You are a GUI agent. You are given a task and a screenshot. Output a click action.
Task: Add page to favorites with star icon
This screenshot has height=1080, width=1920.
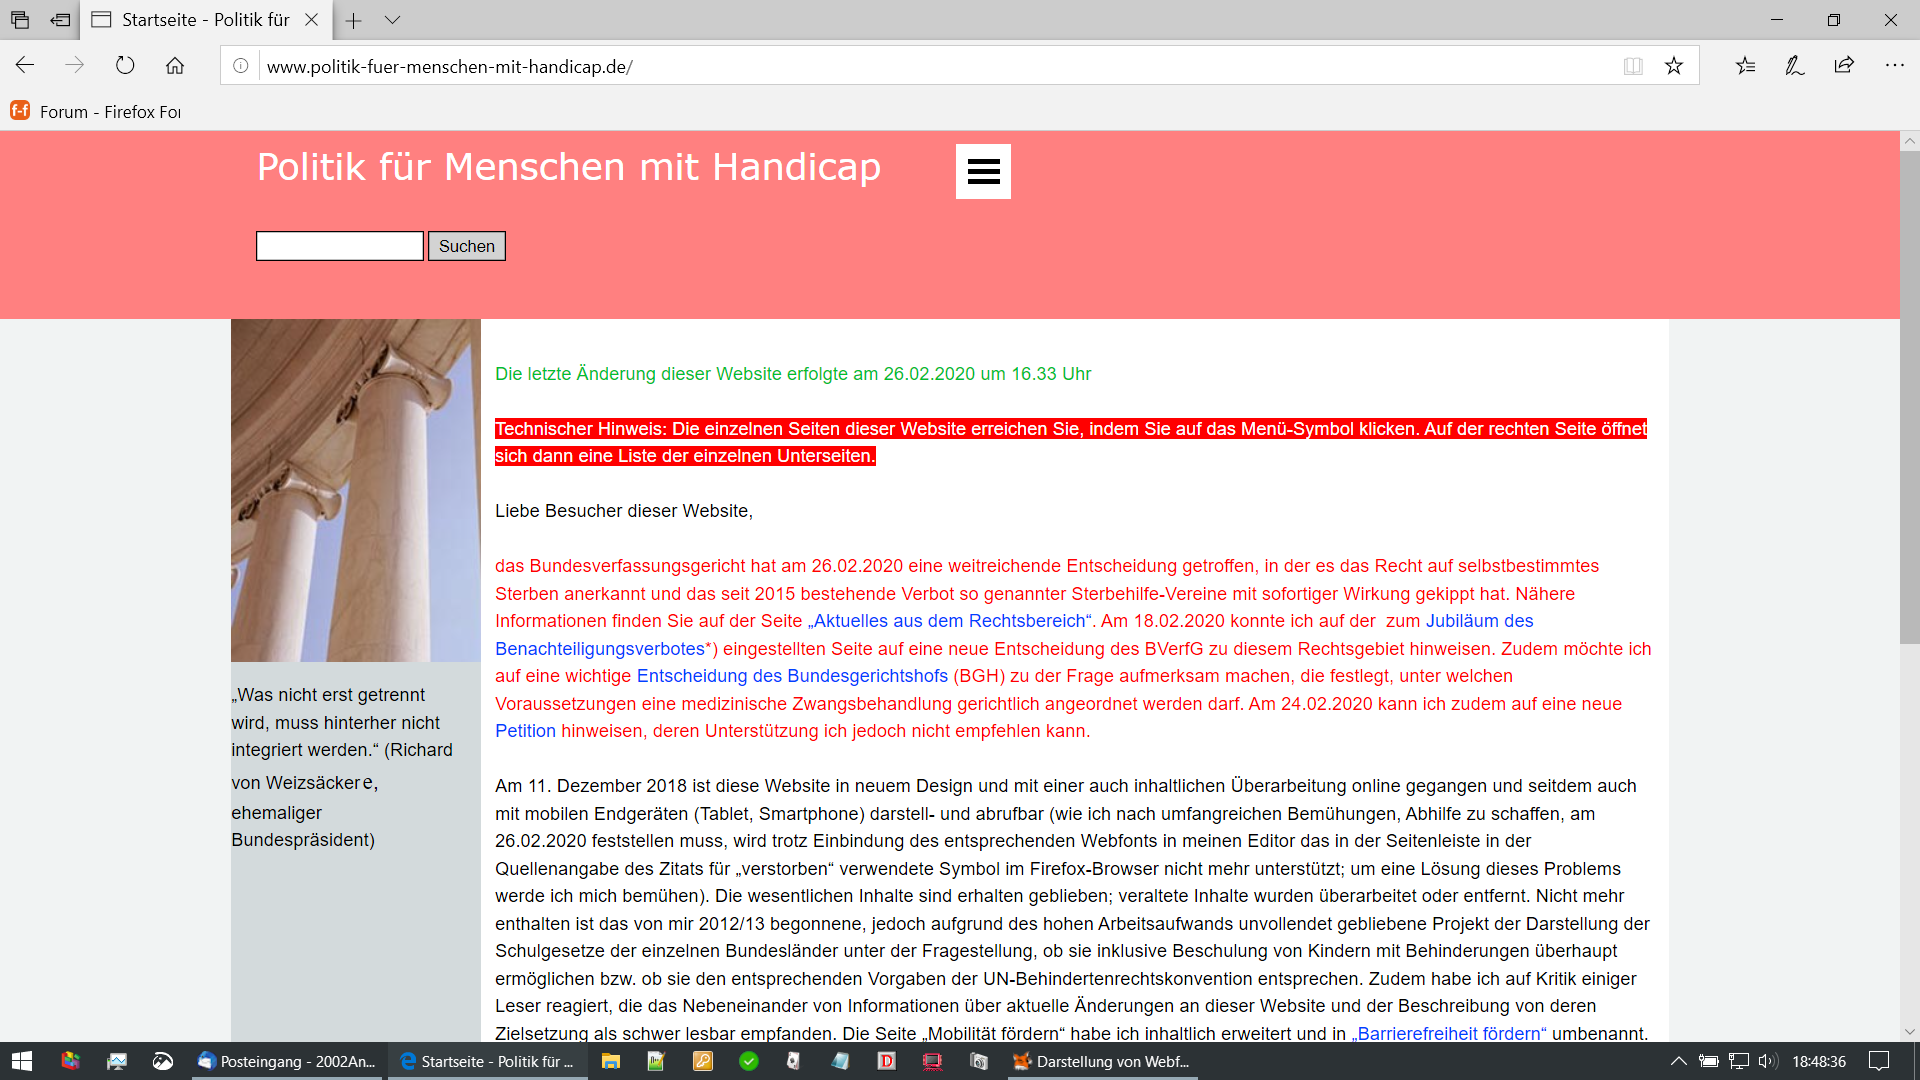pos(1674,66)
